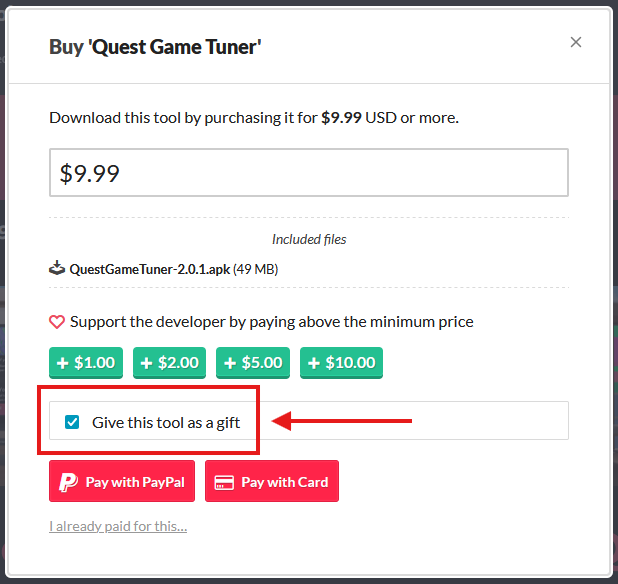Click the 'Give this tool as a gift' label
This screenshot has width=618, height=584.
click(x=166, y=422)
